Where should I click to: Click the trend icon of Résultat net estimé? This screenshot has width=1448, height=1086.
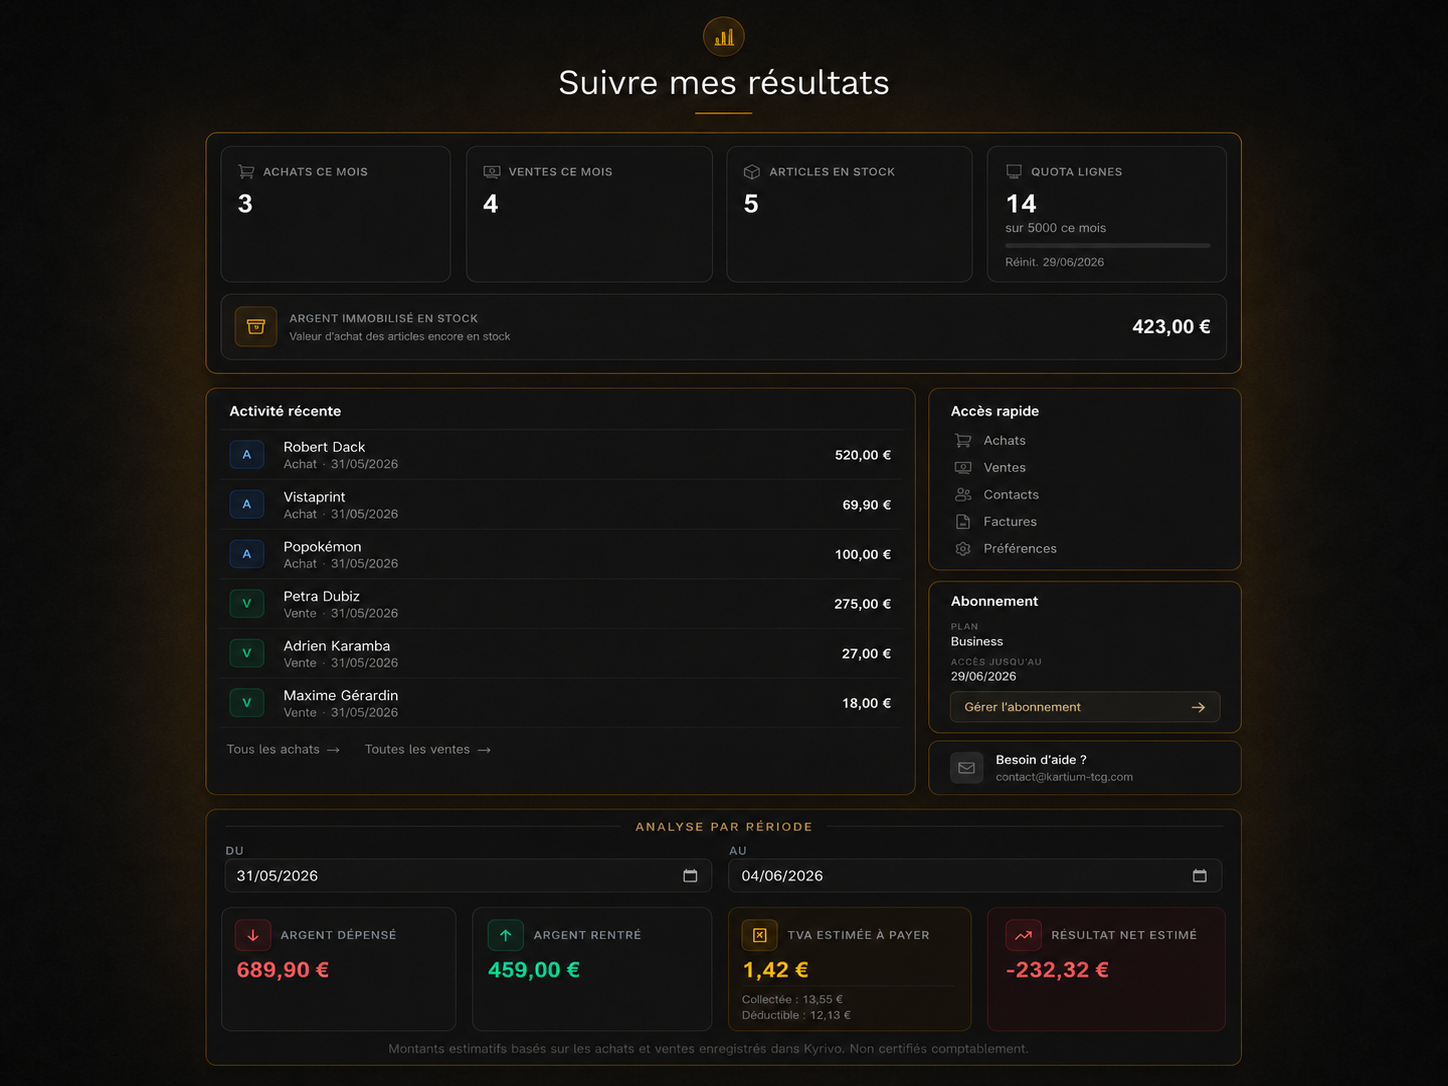click(x=1023, y=935)
